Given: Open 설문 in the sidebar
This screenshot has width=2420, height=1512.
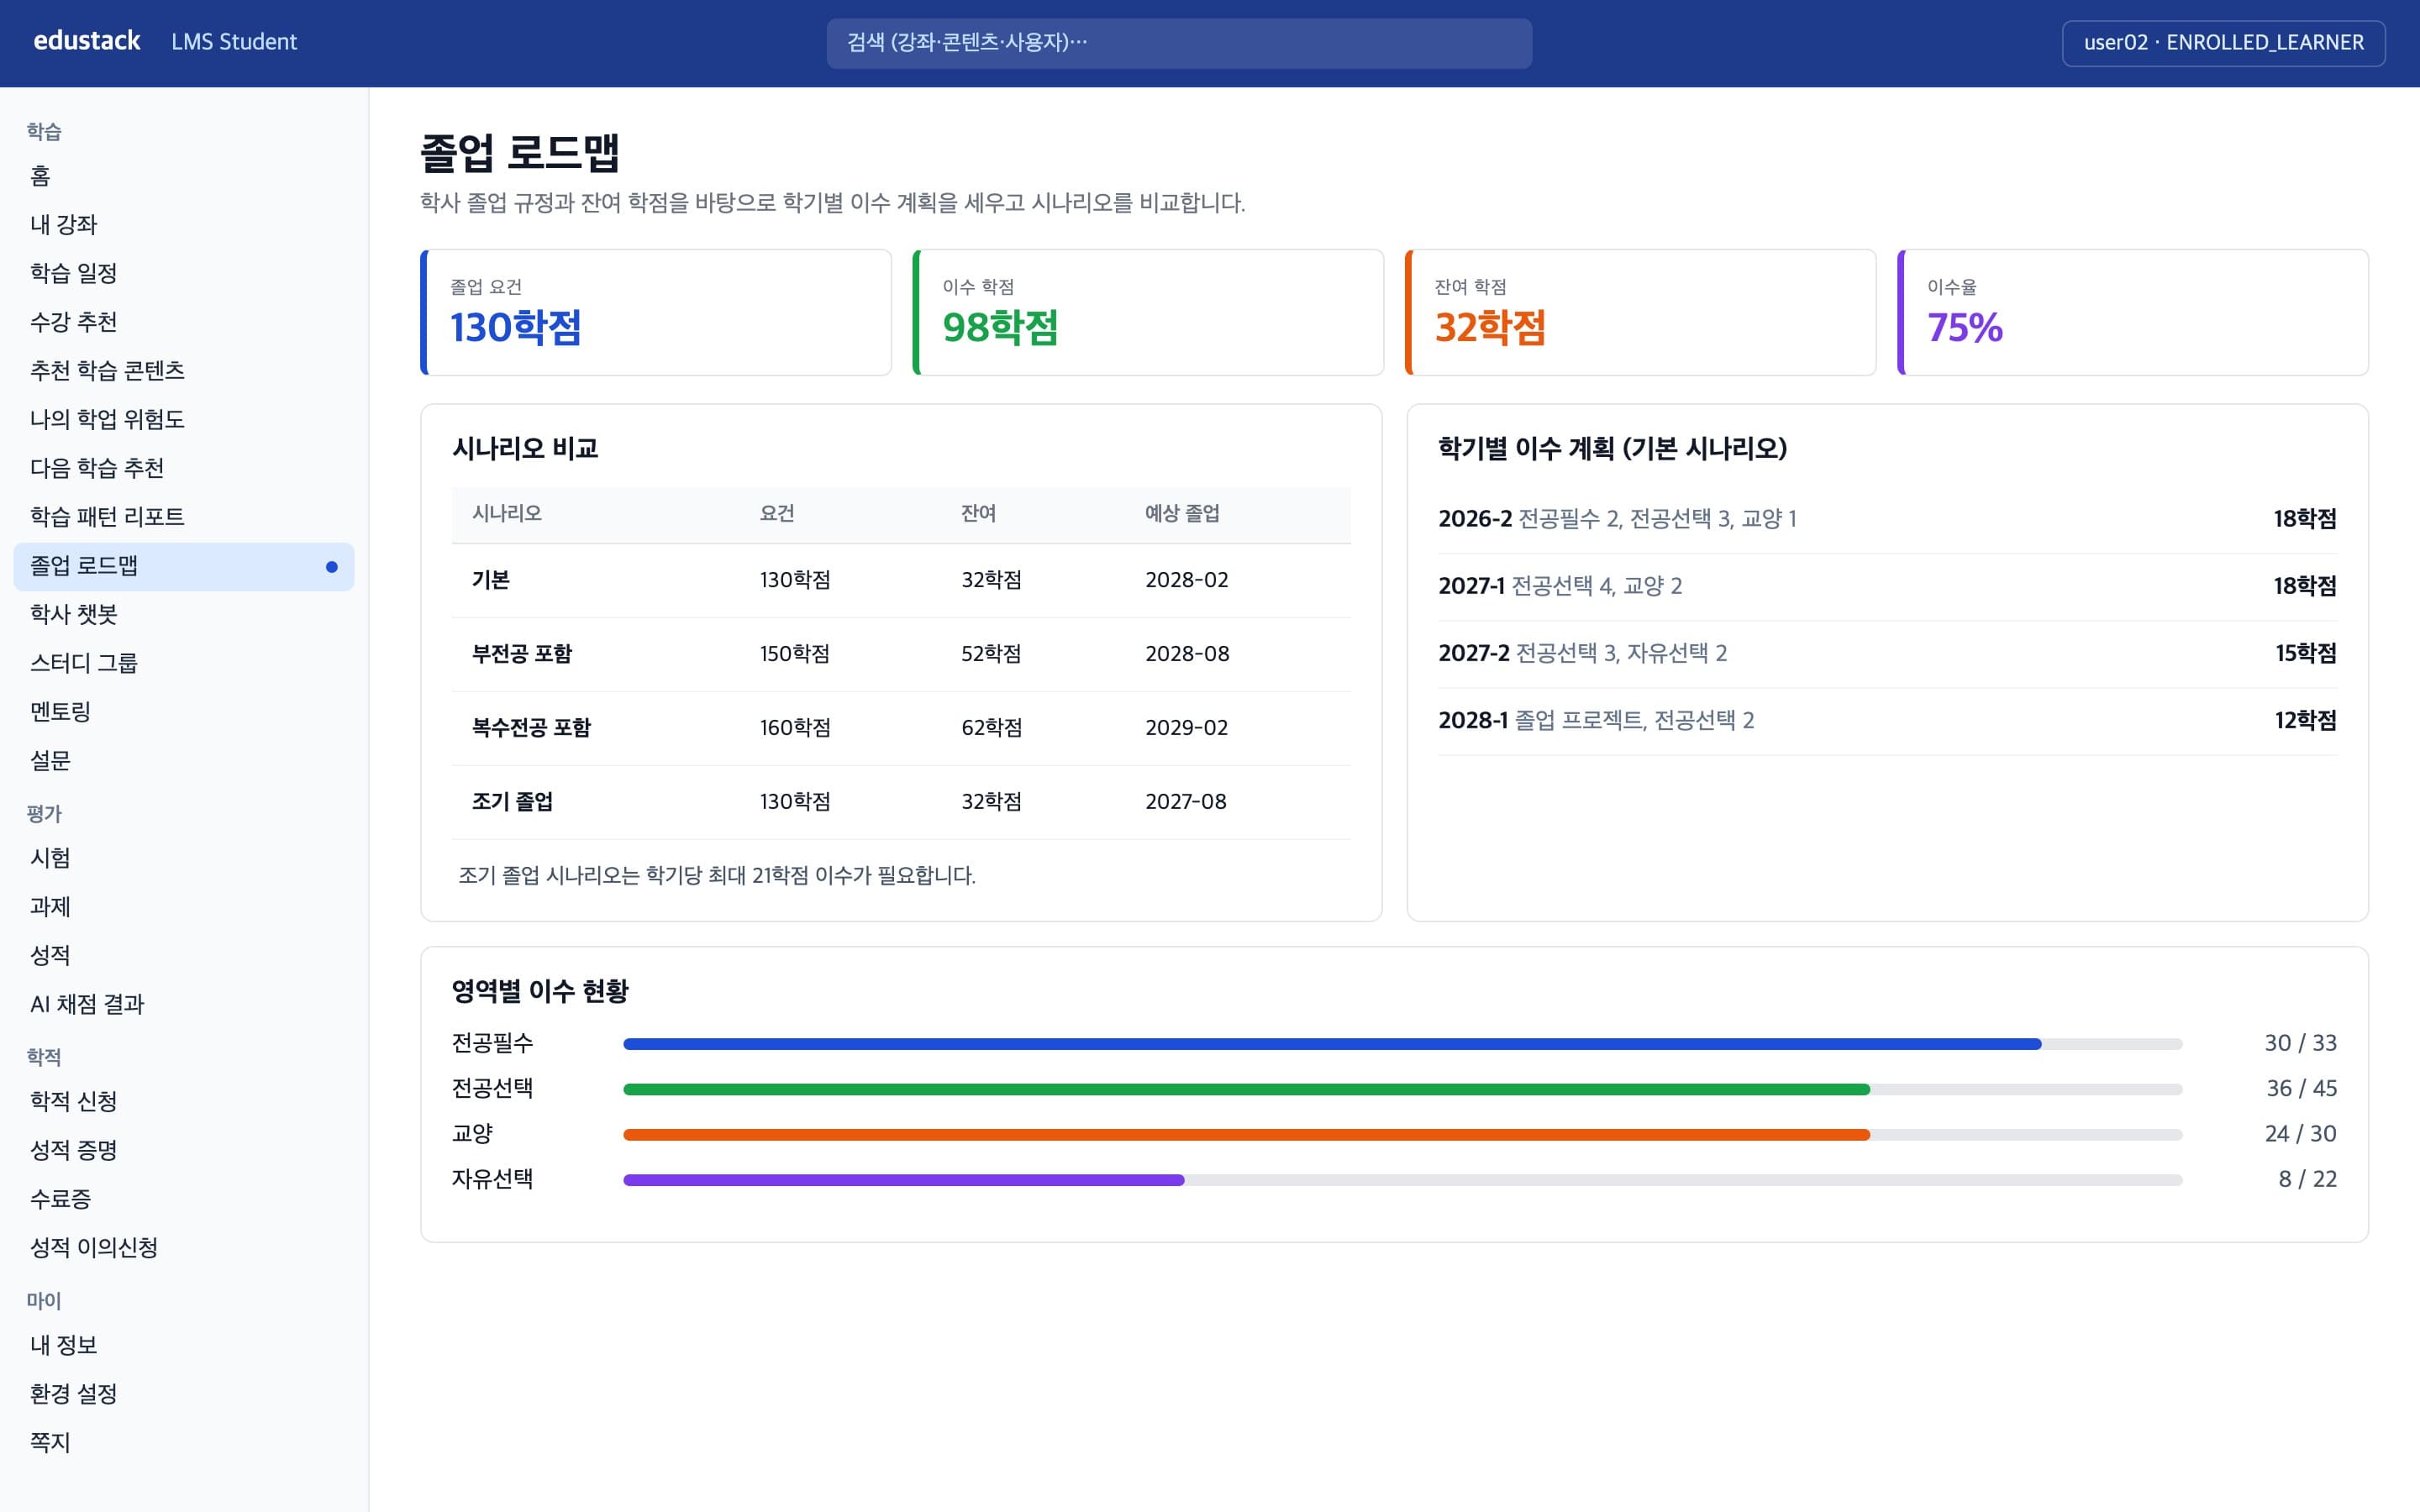Looking at the screenshot, I should click(x=184, y=761).
